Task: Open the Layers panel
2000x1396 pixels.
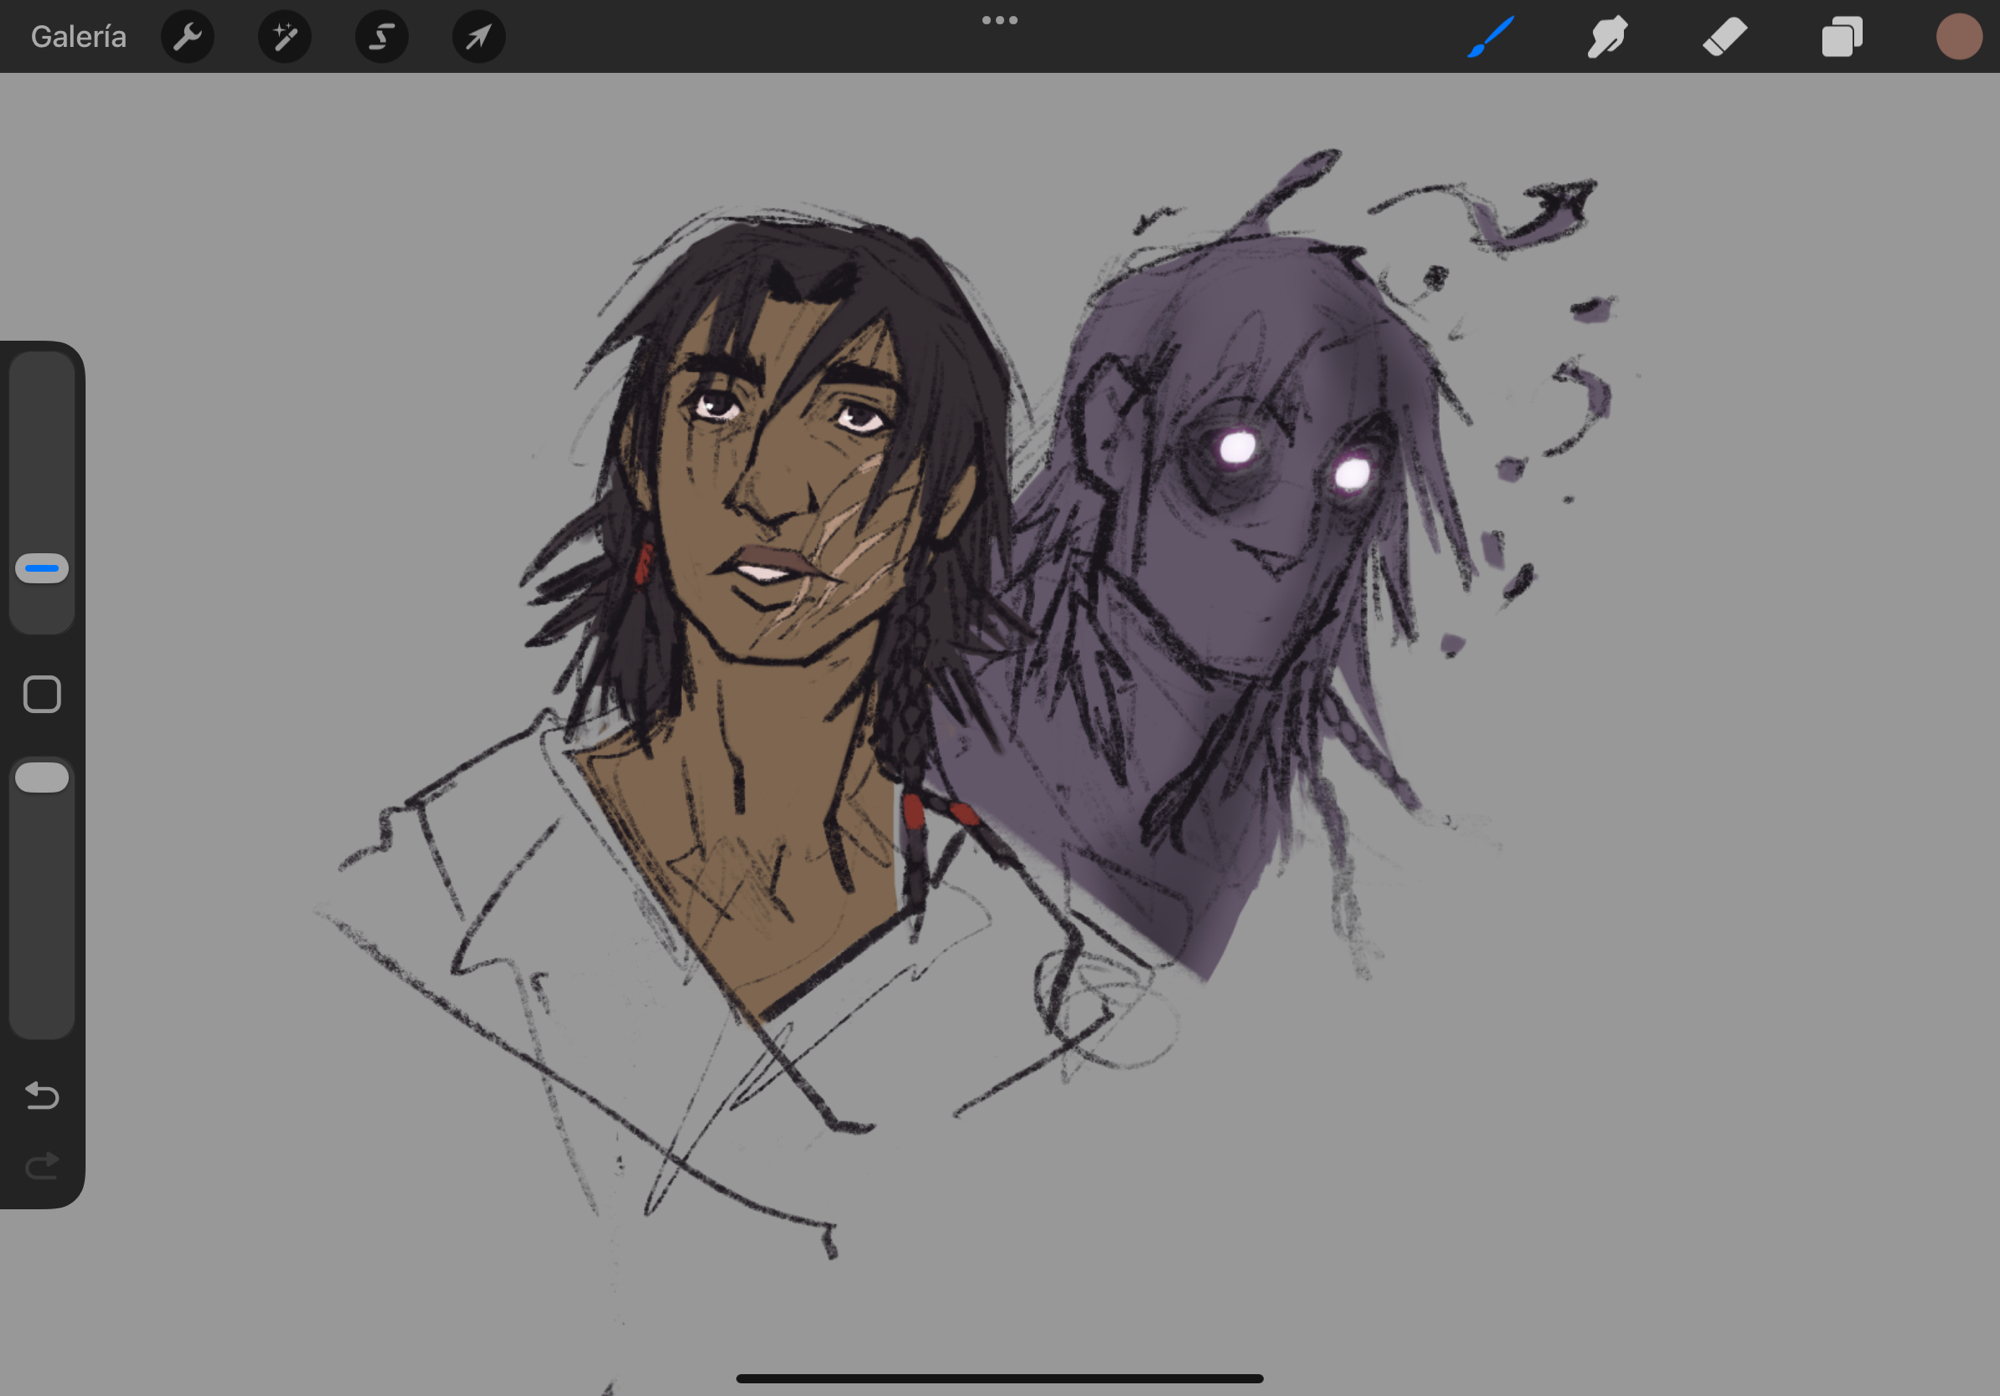Action: [x=1841, y=37]
